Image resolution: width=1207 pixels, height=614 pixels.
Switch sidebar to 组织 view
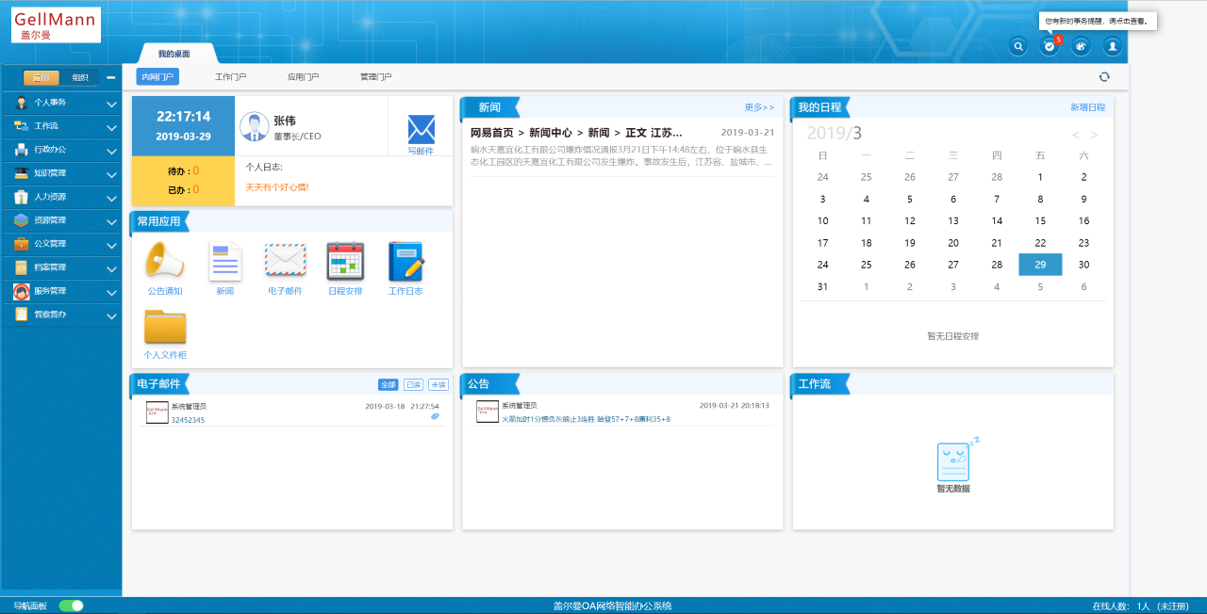tap(80, 78)
